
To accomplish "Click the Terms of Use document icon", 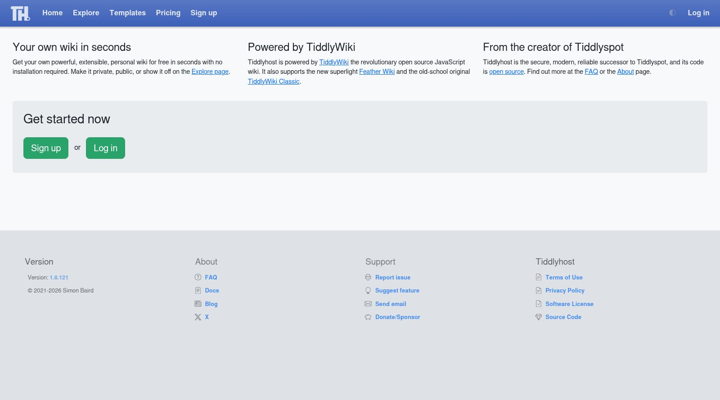I will [539, 277].
